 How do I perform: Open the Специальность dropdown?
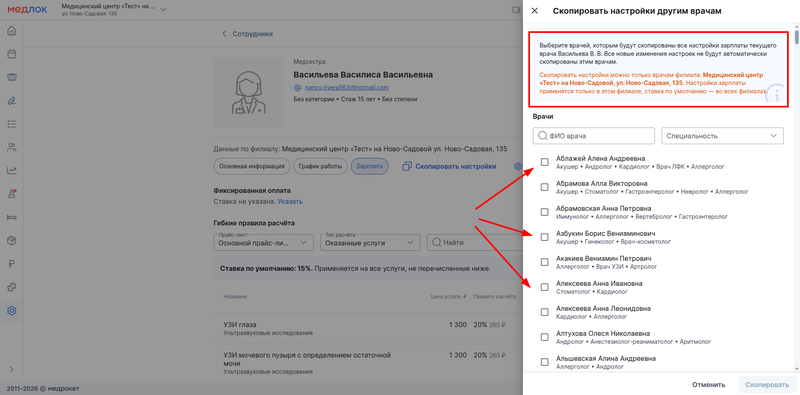click(x=722, y=136)
